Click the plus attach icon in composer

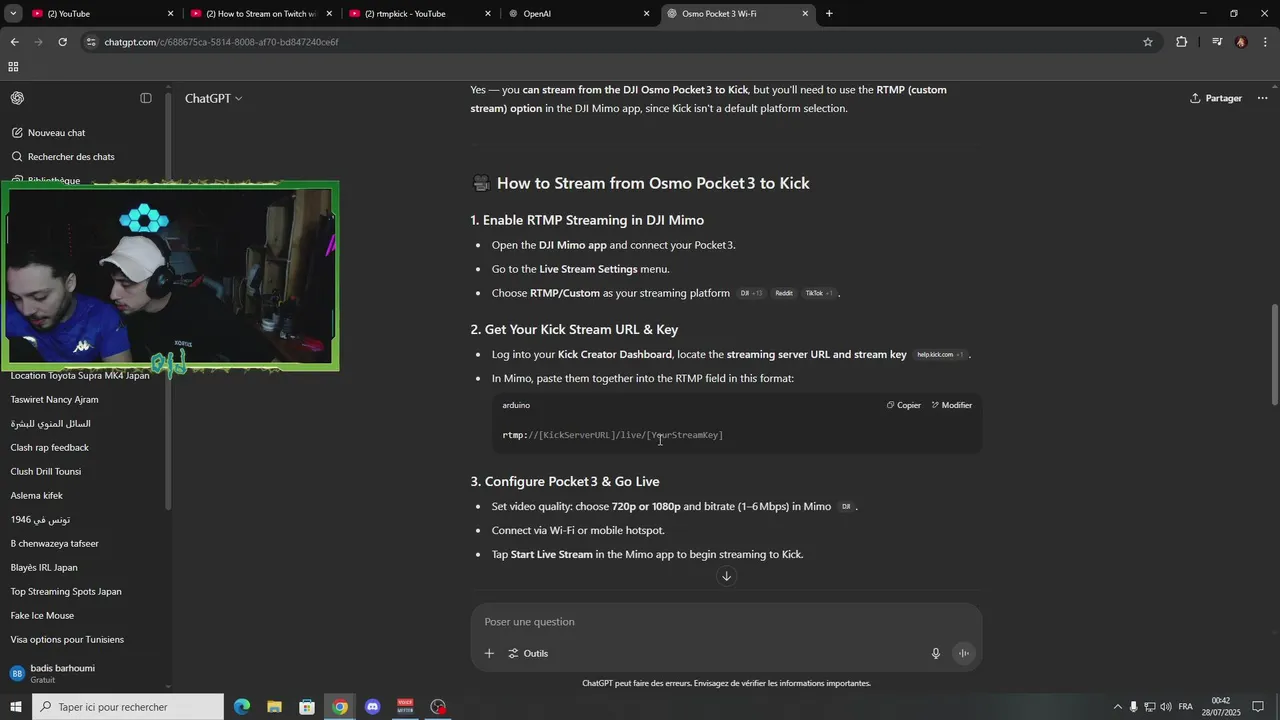coord(489,653)
